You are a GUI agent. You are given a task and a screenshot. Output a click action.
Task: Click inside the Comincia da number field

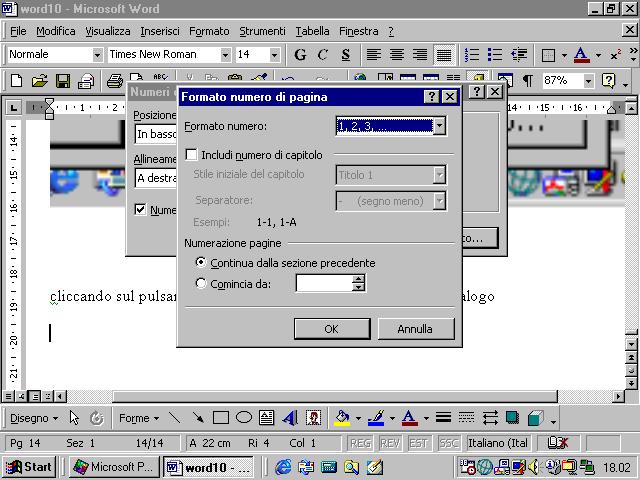[x=324, y=283]
